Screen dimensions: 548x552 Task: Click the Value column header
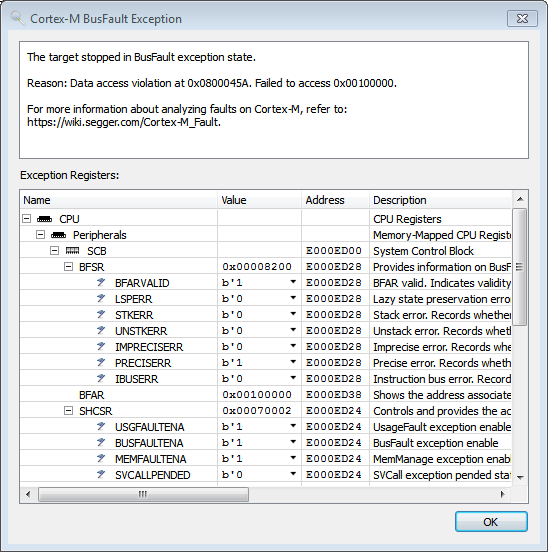[259, 200]
